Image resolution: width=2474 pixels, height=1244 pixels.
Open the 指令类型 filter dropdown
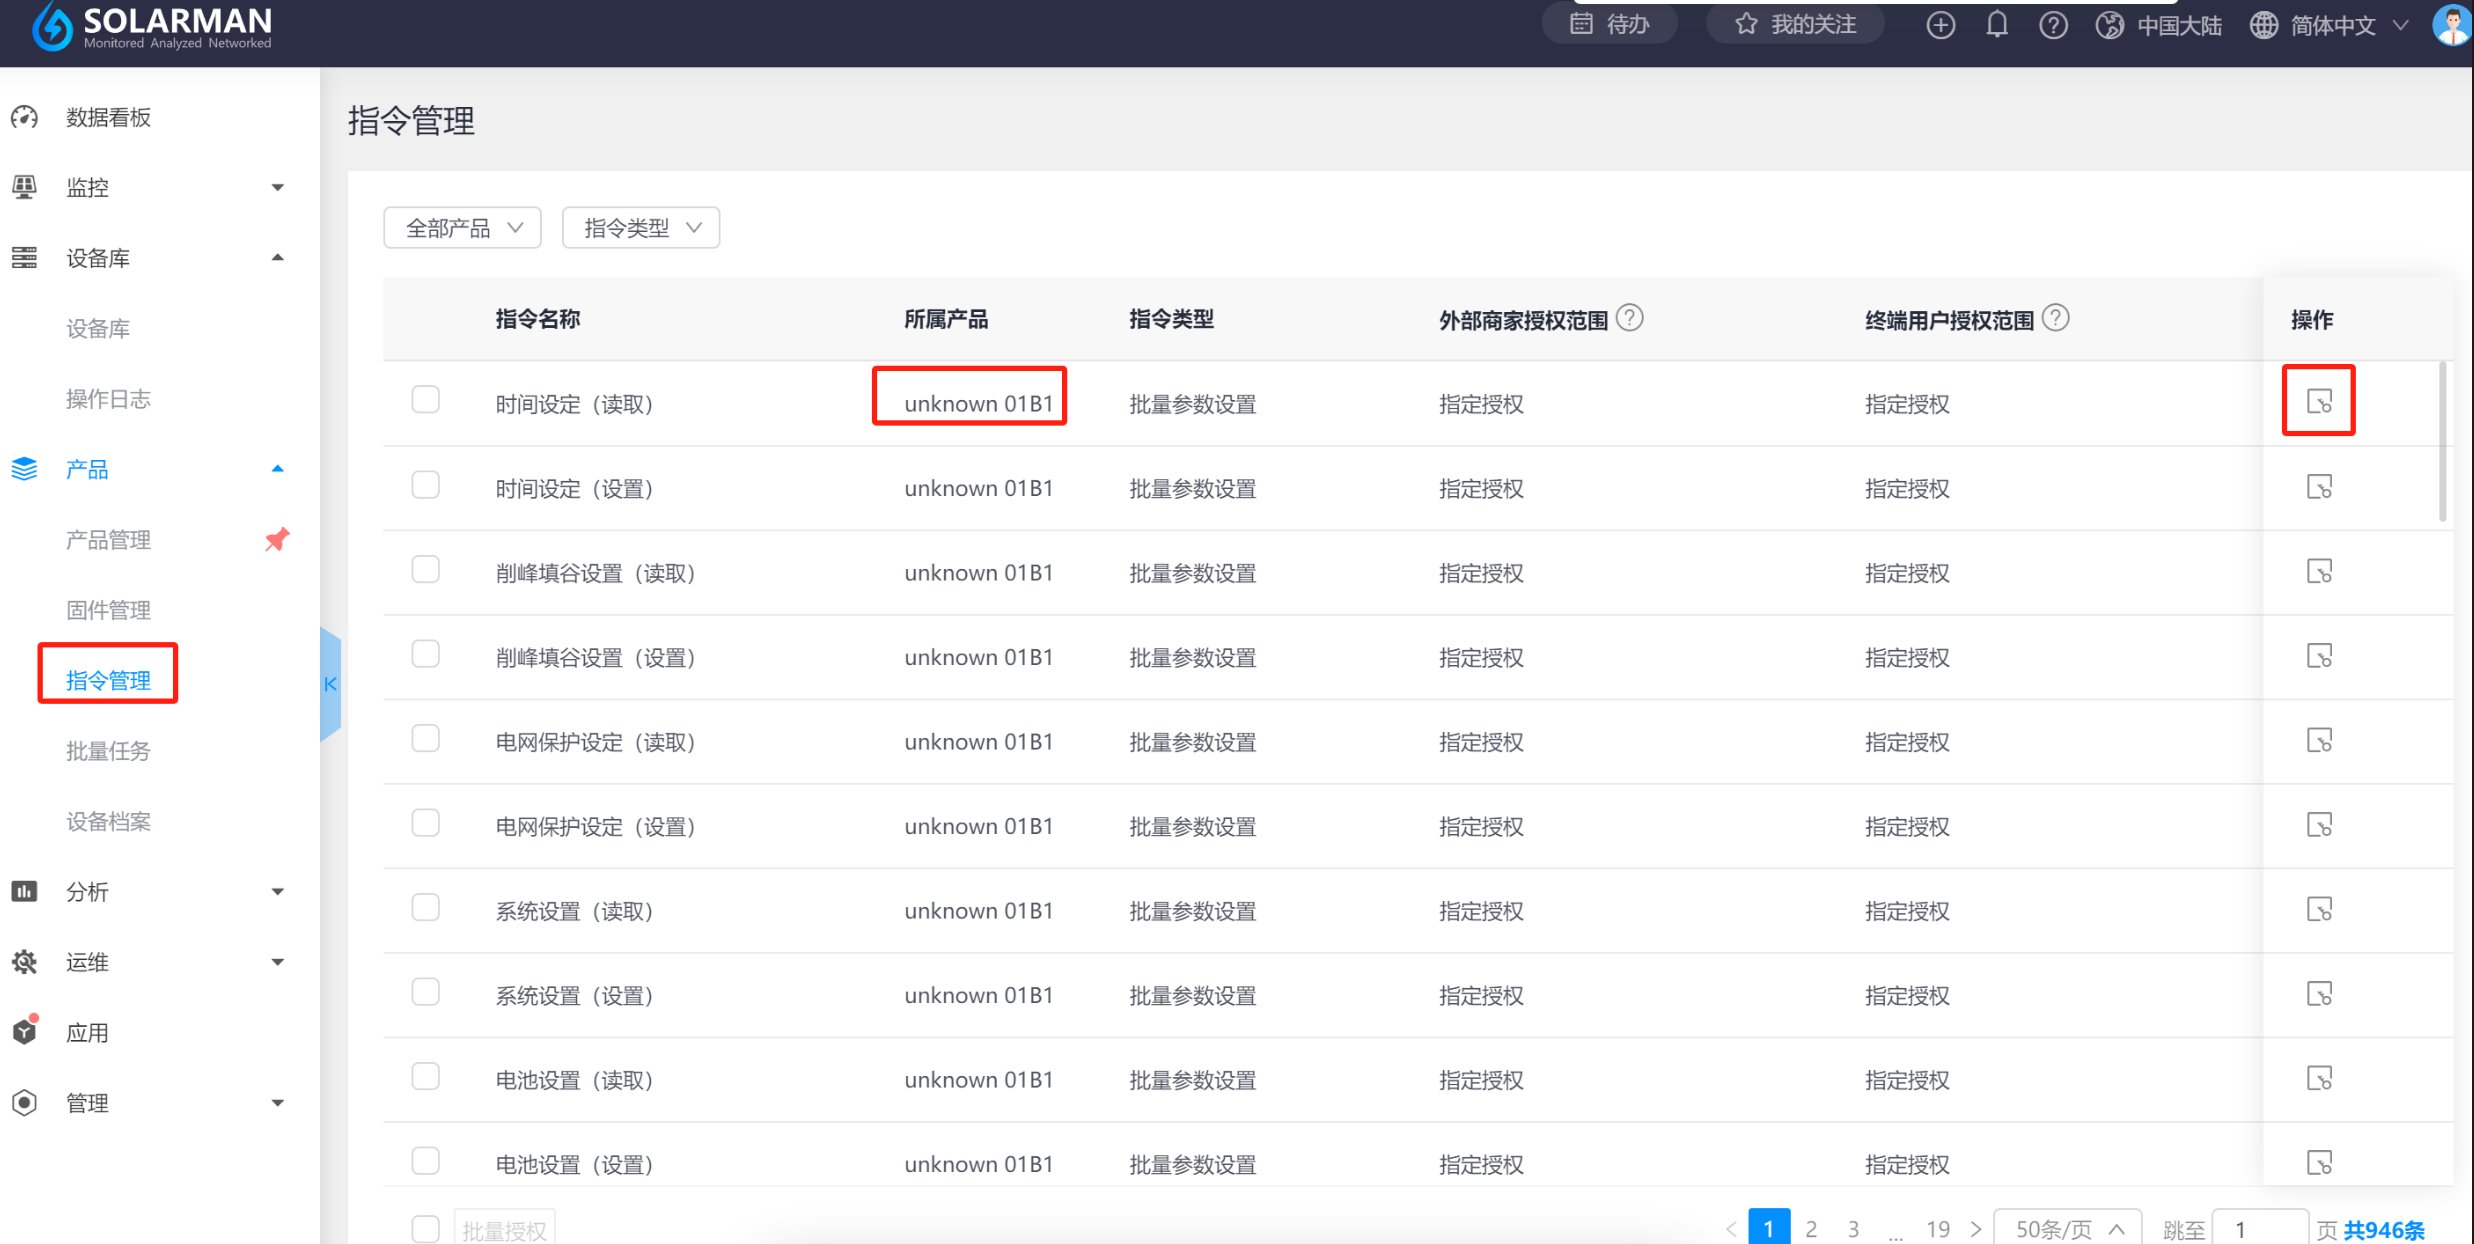pos(641,228)
